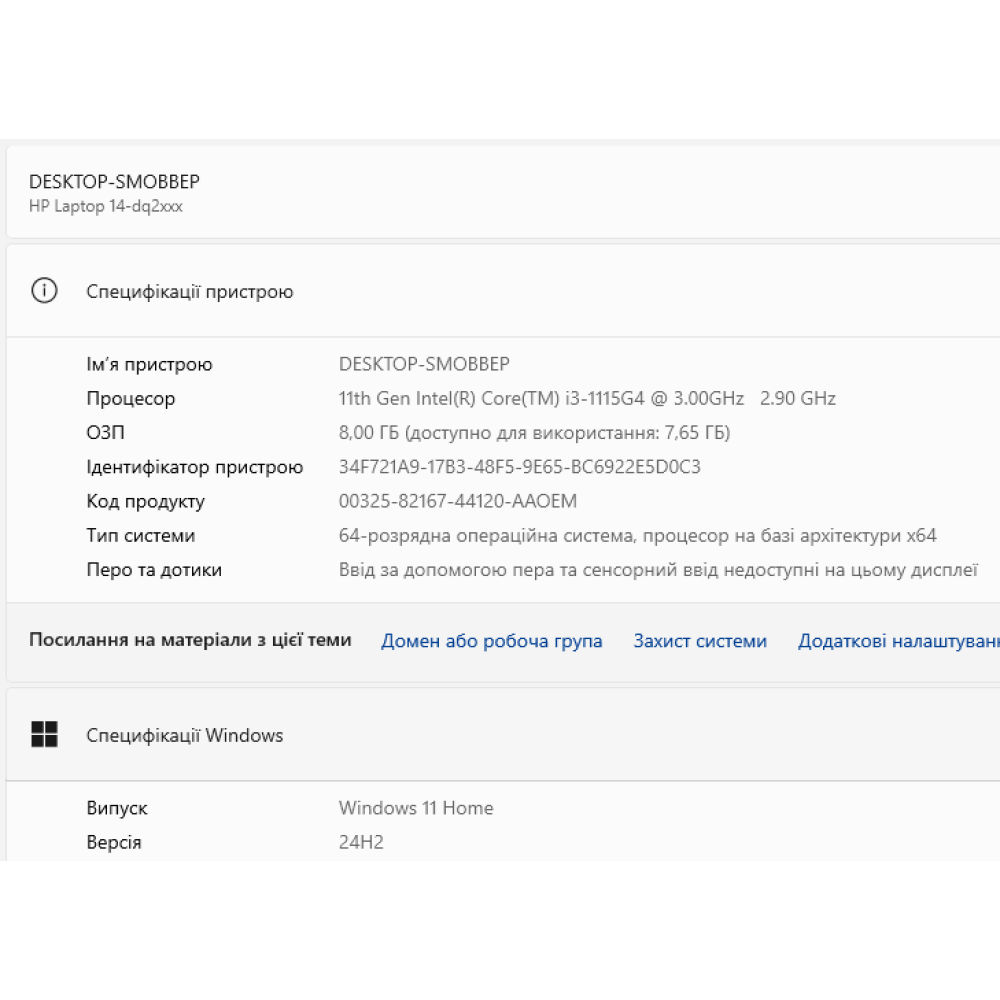Open the Домен або робоча група link
Viewport: 1000px width, 1000px height.
tap(491, 641)
